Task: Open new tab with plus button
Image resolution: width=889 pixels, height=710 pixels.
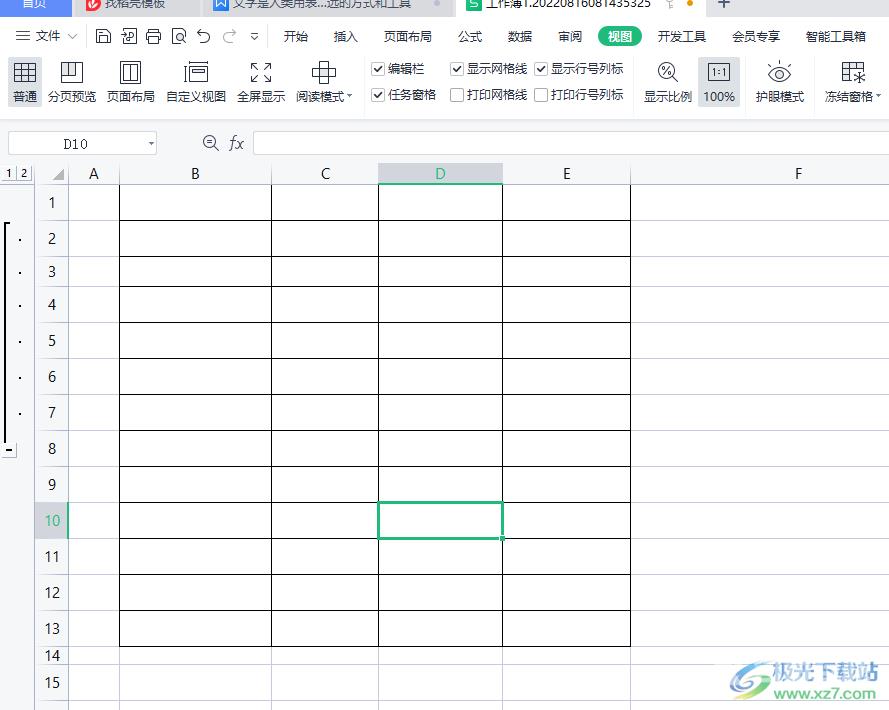Action: coord(723,5)
